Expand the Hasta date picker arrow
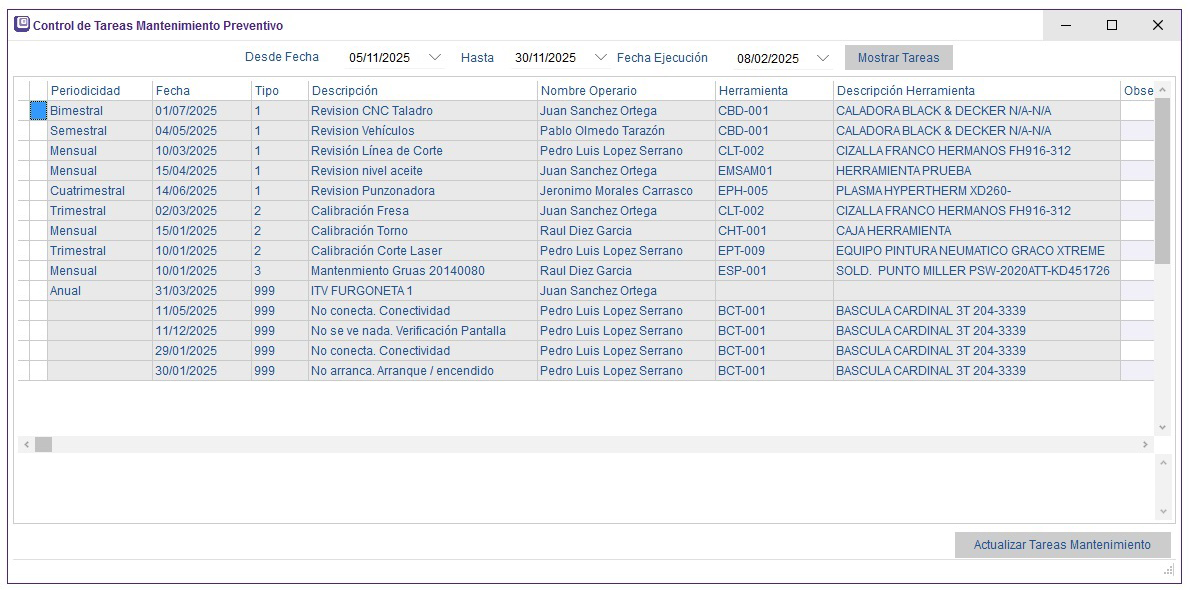This screenshot has width=1190, height=591. click(x=600, y=58)
